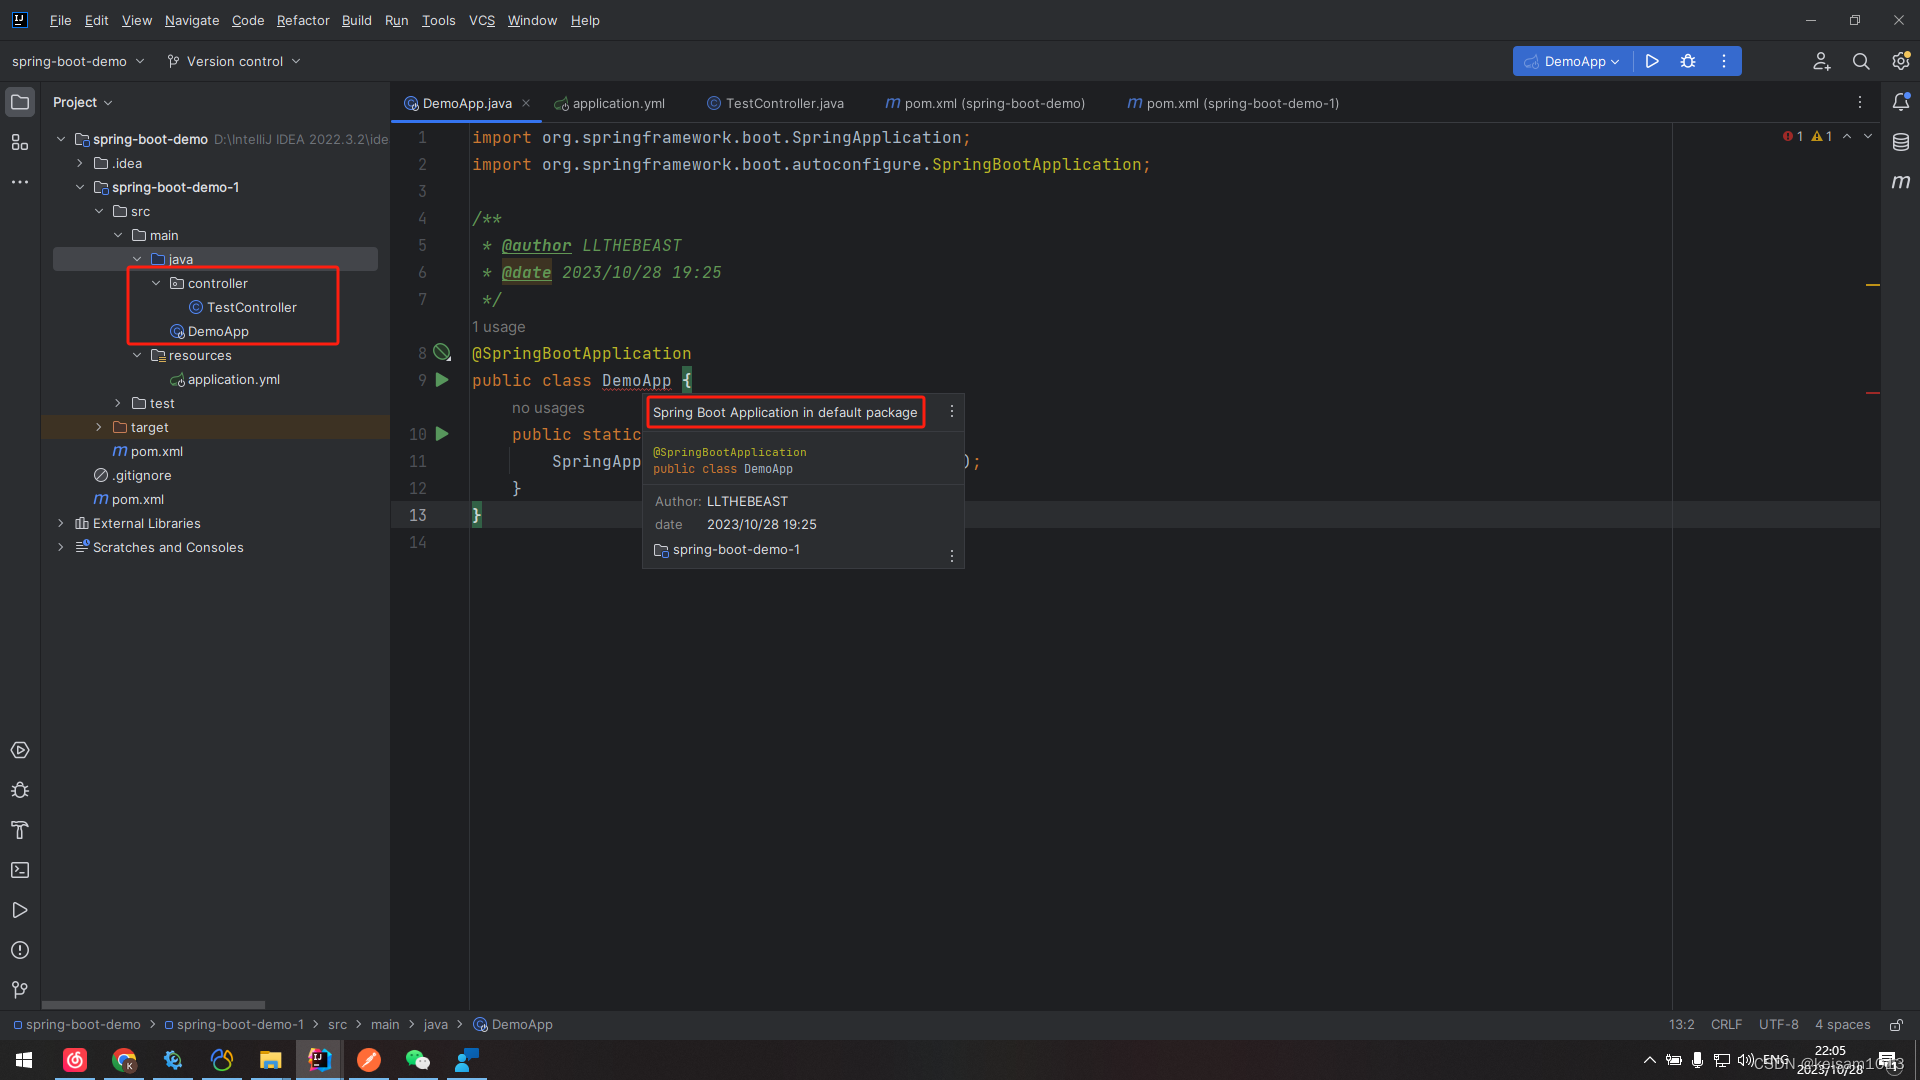1920x1080 pixels.
Task: Open the Terminal tool window
Action: [x=20, y=870]
